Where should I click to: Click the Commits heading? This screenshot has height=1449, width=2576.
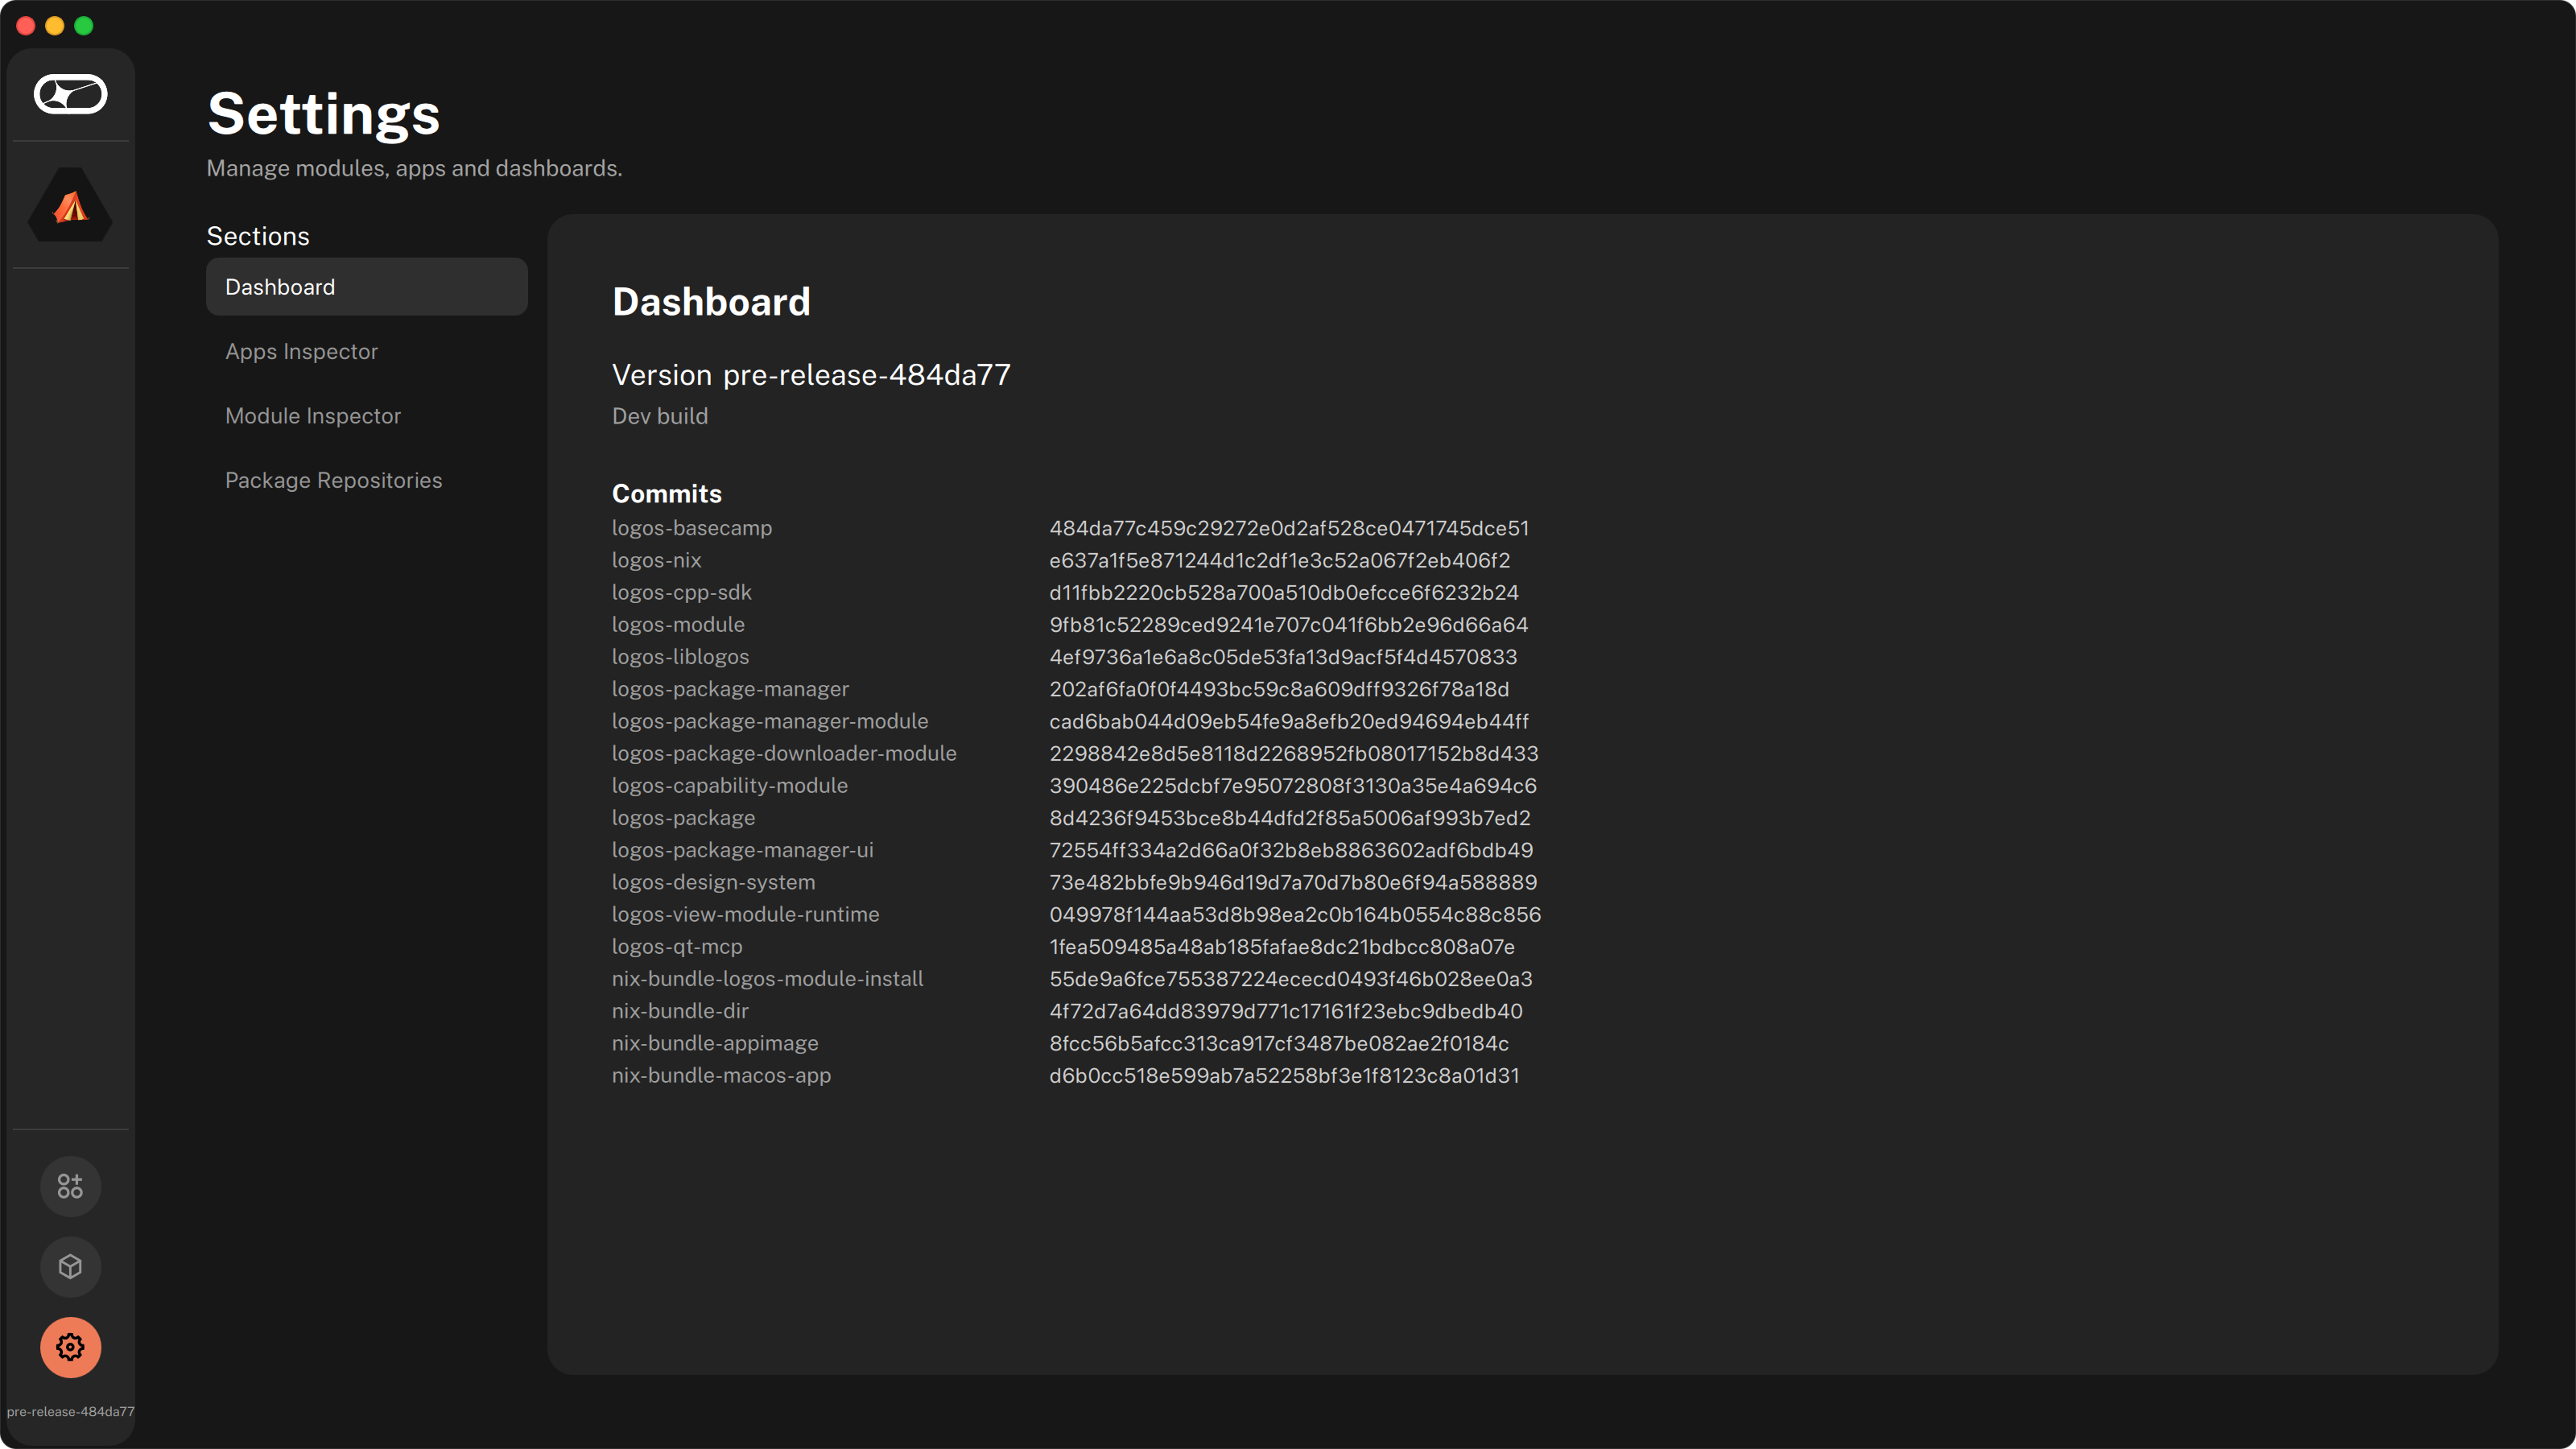(666, 493)
